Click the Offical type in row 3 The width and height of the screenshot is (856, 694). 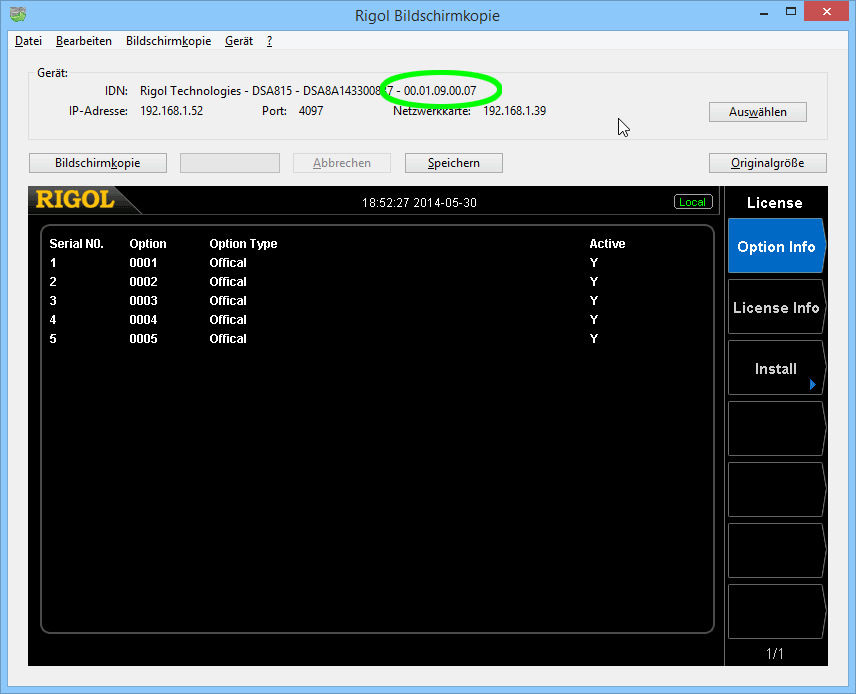point(228,301)
